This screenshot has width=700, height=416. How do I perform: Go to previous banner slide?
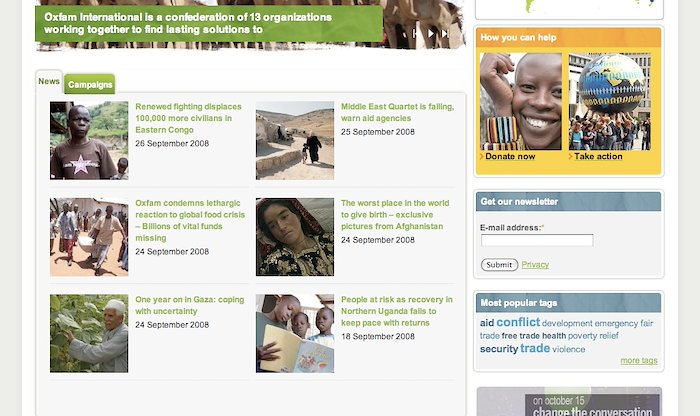coord(415,33)
